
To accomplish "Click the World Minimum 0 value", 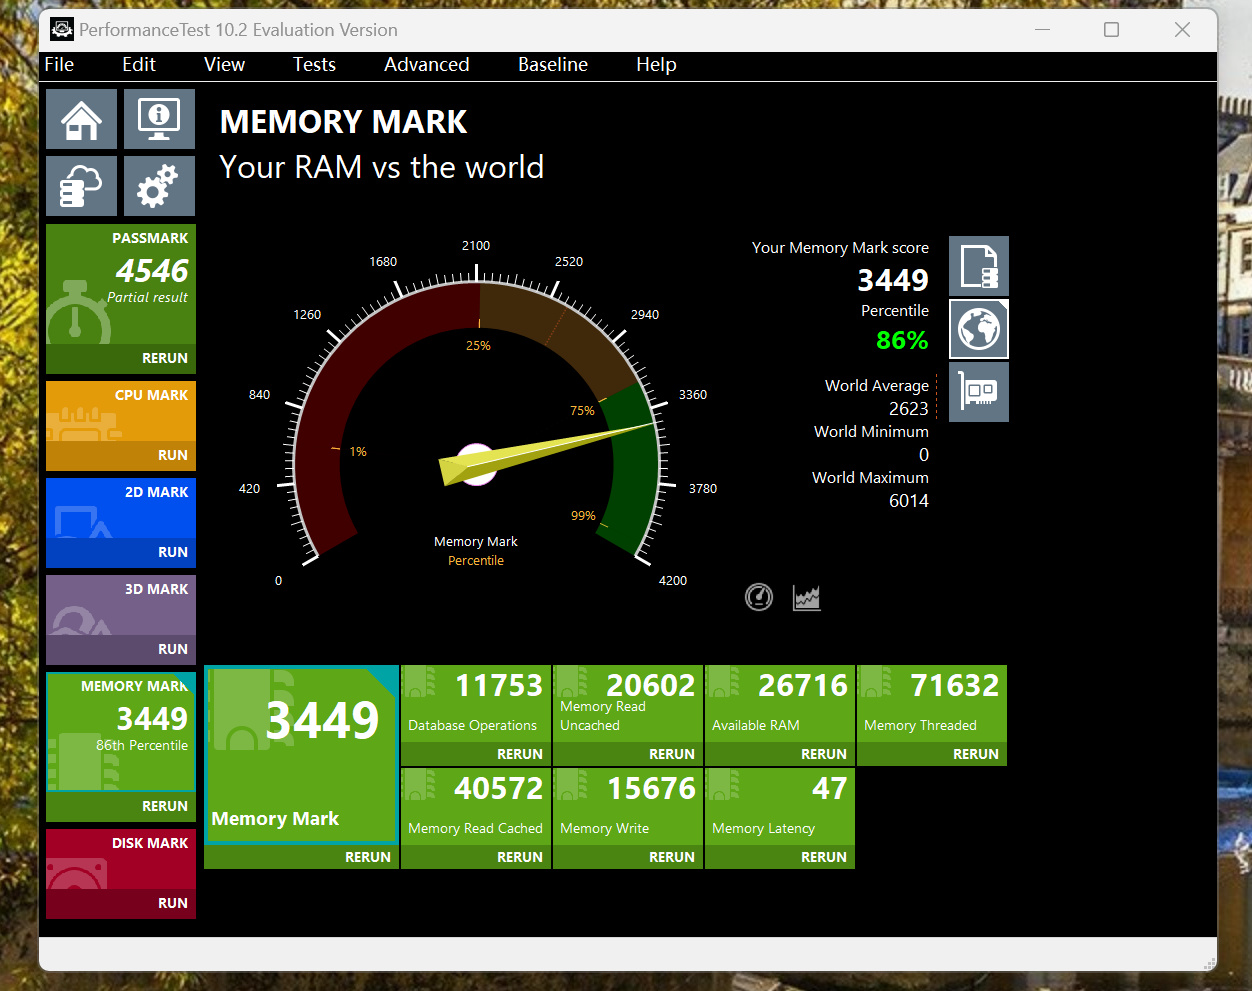I will 923,454.
